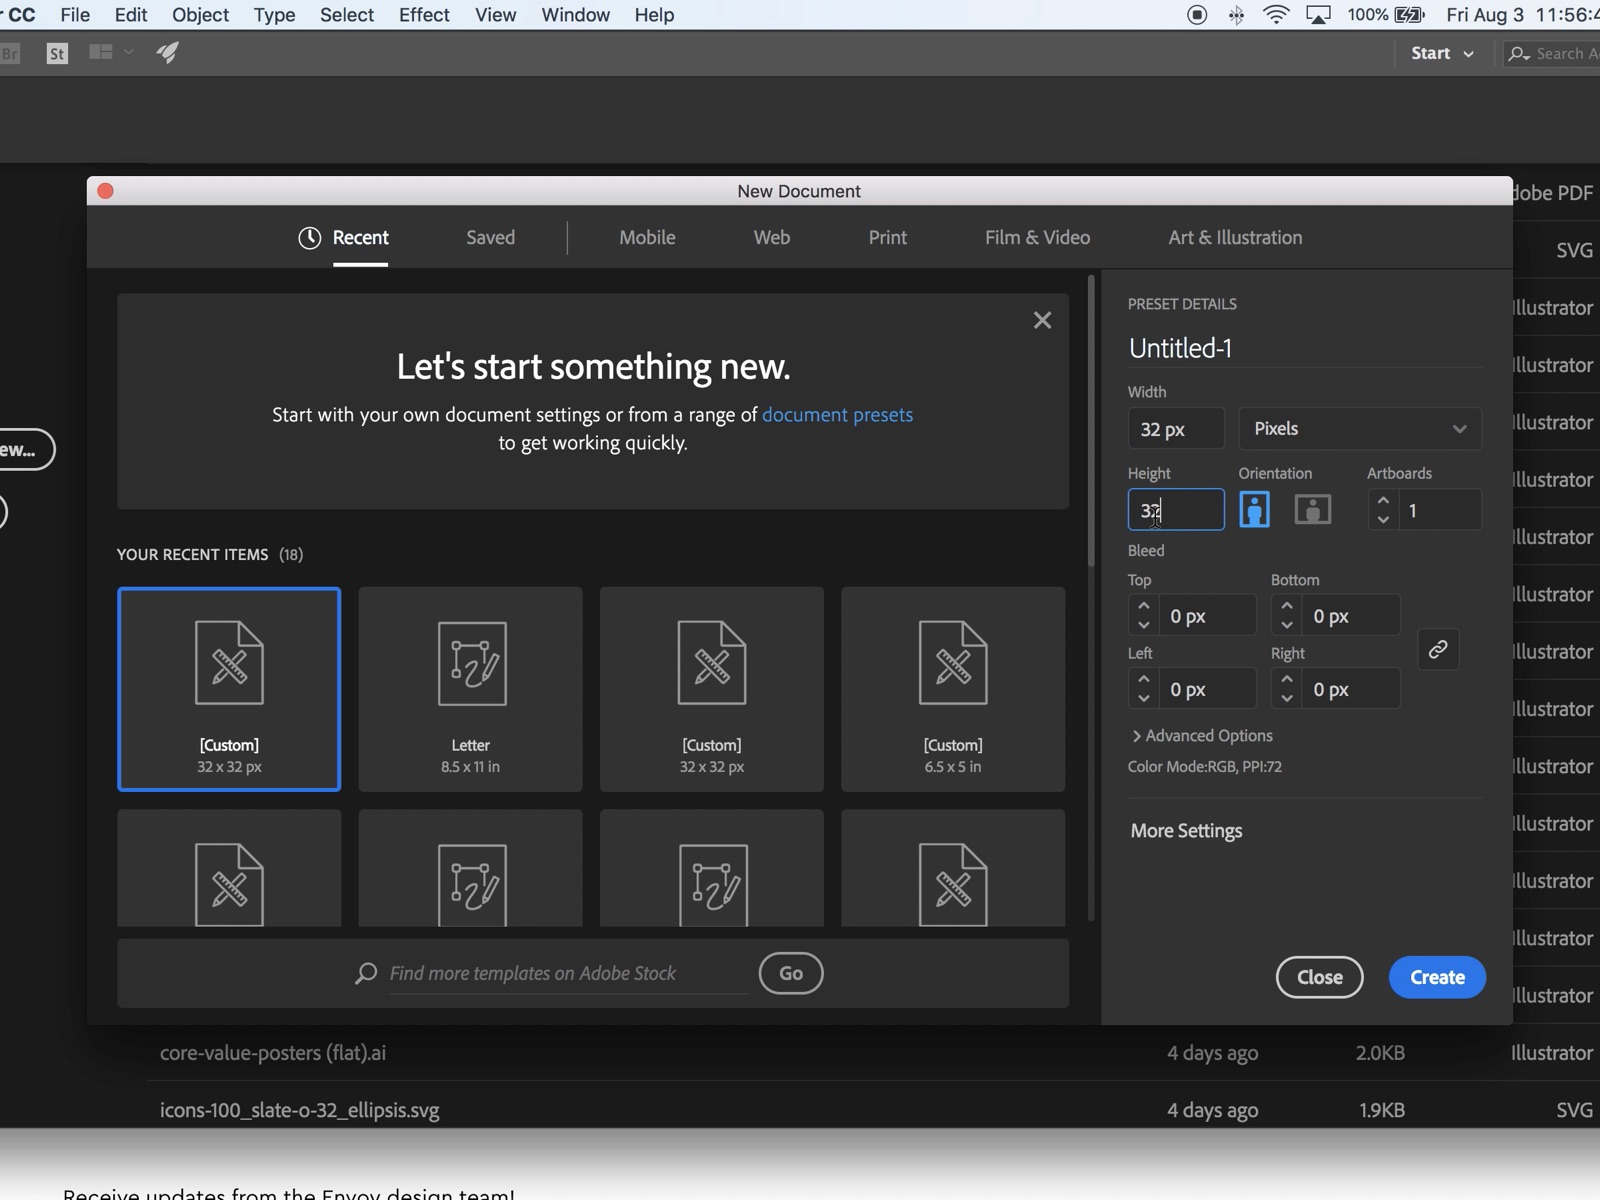Open Adobe Stock via the St icon
The width and height of the screenshot is (1600, 1200).
click(x=57, y=53)
